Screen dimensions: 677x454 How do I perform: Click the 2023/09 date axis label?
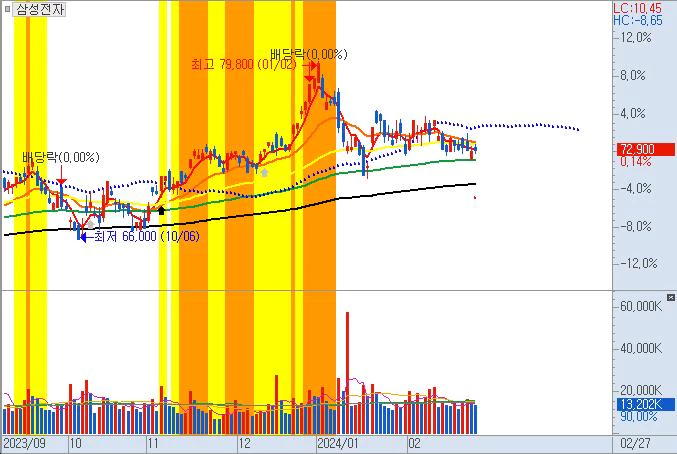24,444
